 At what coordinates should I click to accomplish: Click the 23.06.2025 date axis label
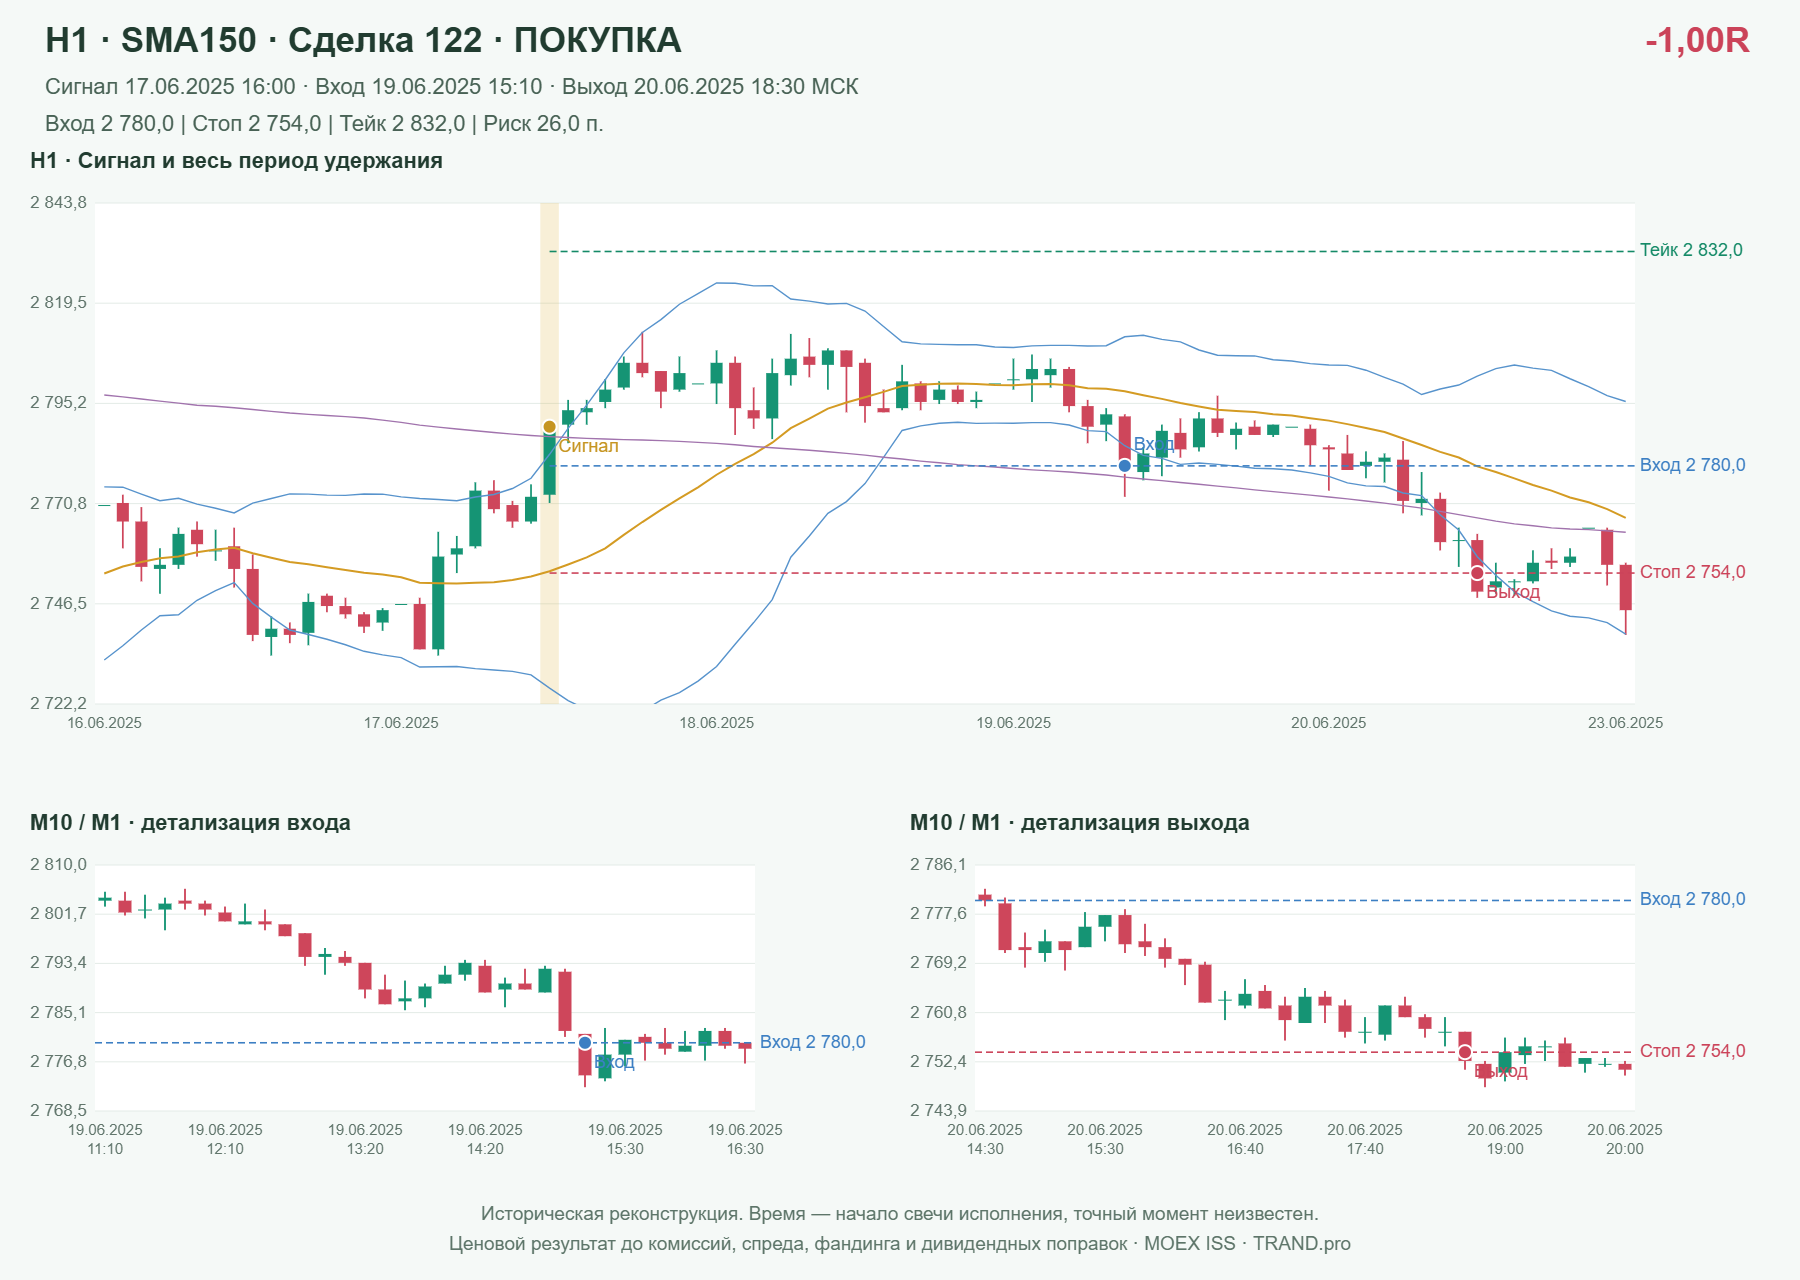1626,723
